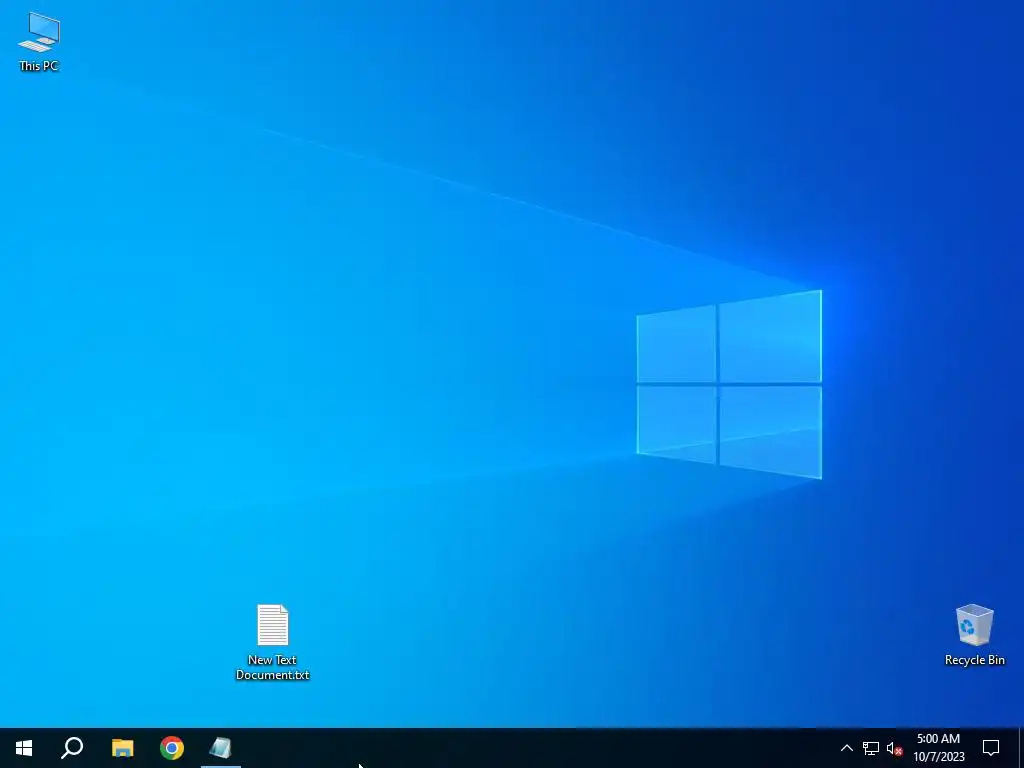Open the Action Center notifications icon
Image resolution: width=1024 pixels, height=768 pixels.
point(991,748)
